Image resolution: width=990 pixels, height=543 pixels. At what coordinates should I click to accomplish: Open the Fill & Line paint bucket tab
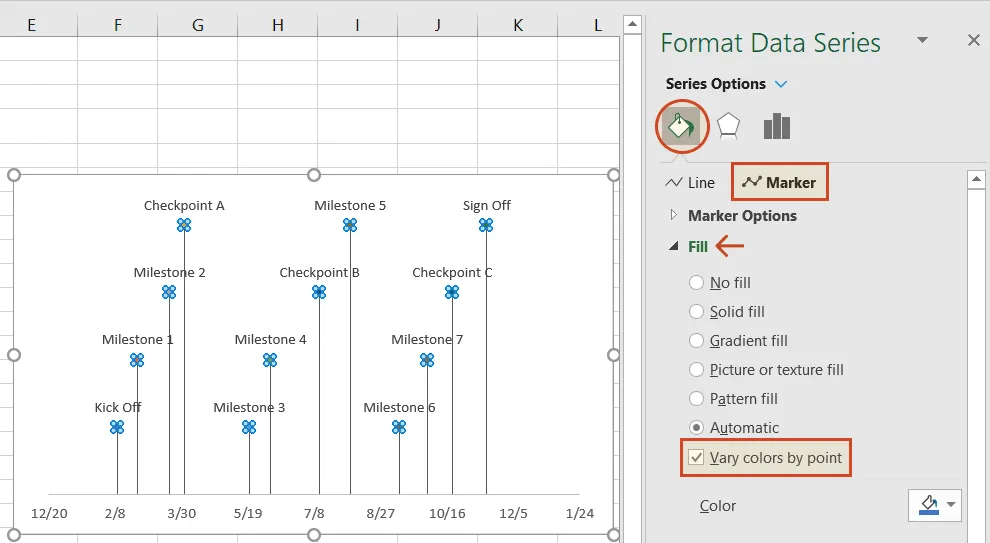[682, 126]
